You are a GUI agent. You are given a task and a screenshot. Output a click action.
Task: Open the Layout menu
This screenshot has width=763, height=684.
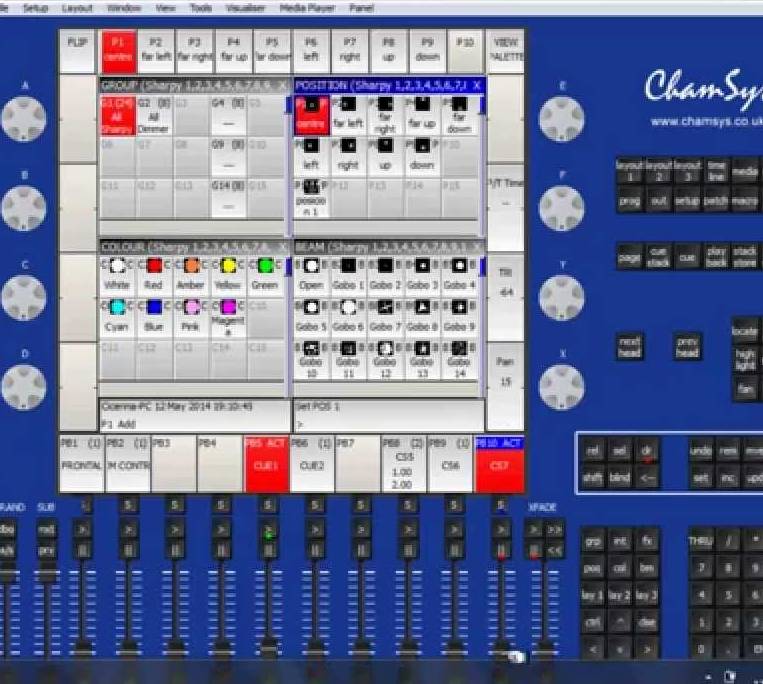pyautogui.click(x=77, y=8)
